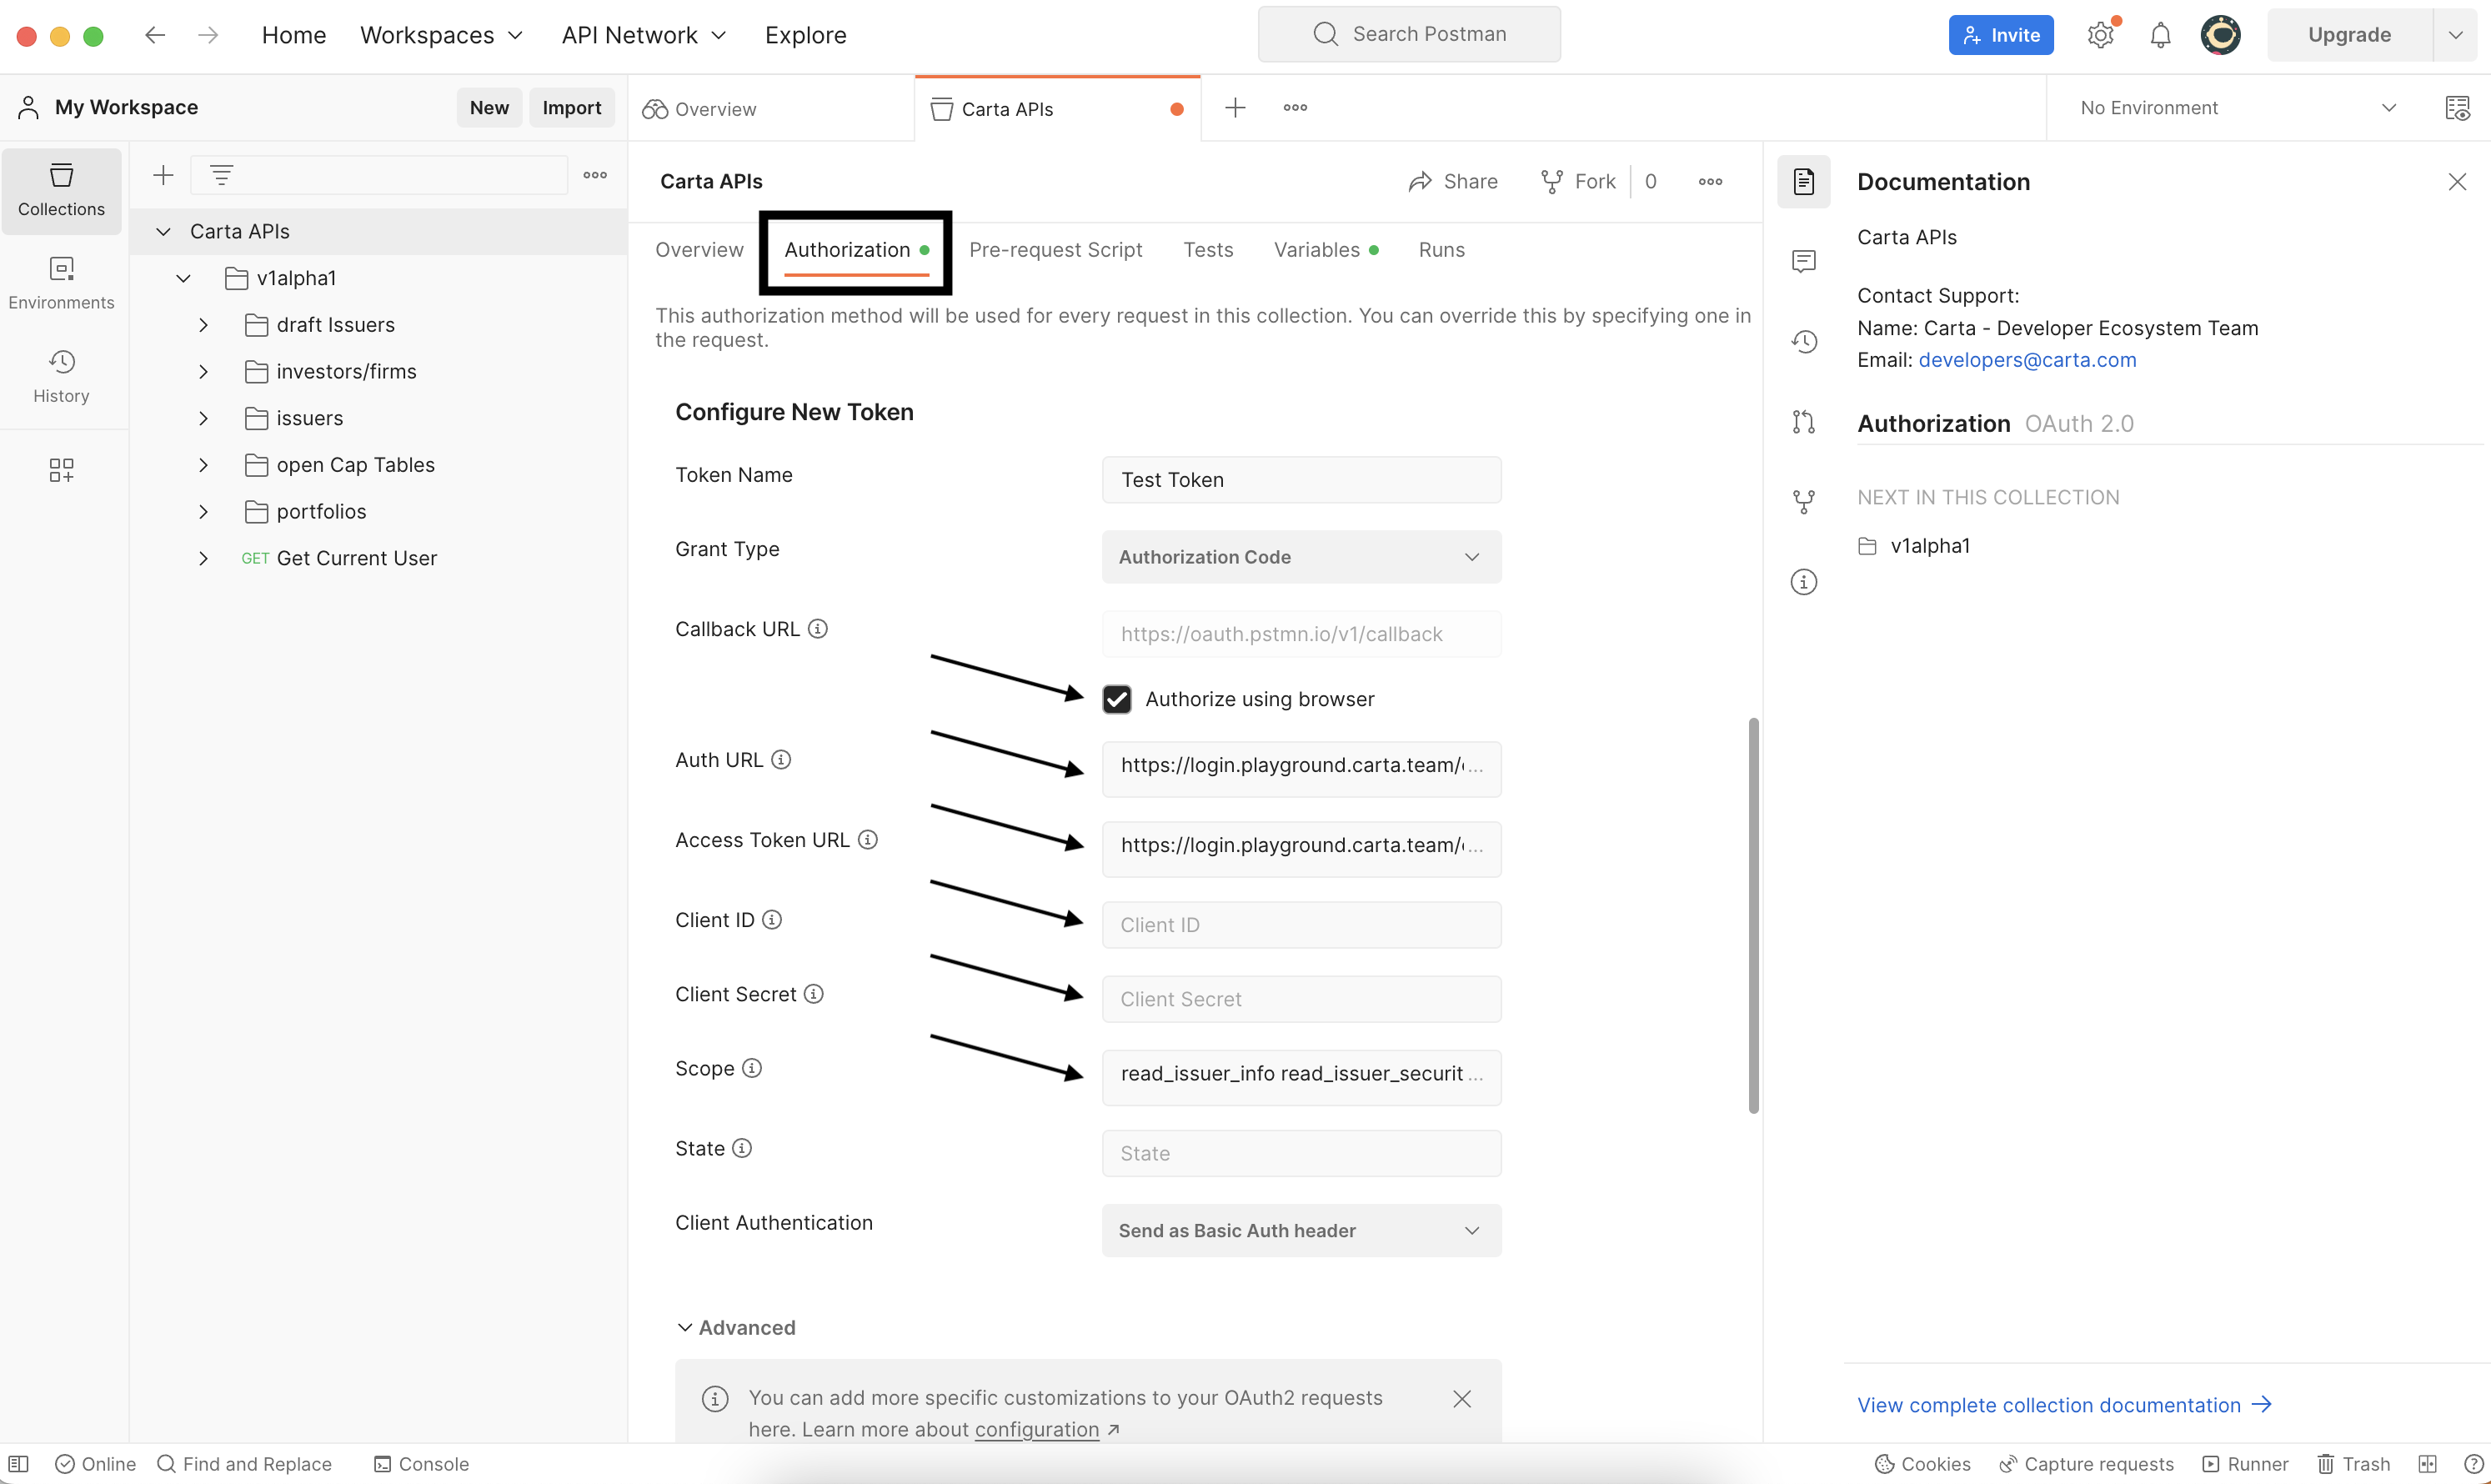The width and height of the screenshot is (2491, 1484).
Task: Toggle sidebar visibility icon in status bar
Action: click(18, 1463)
